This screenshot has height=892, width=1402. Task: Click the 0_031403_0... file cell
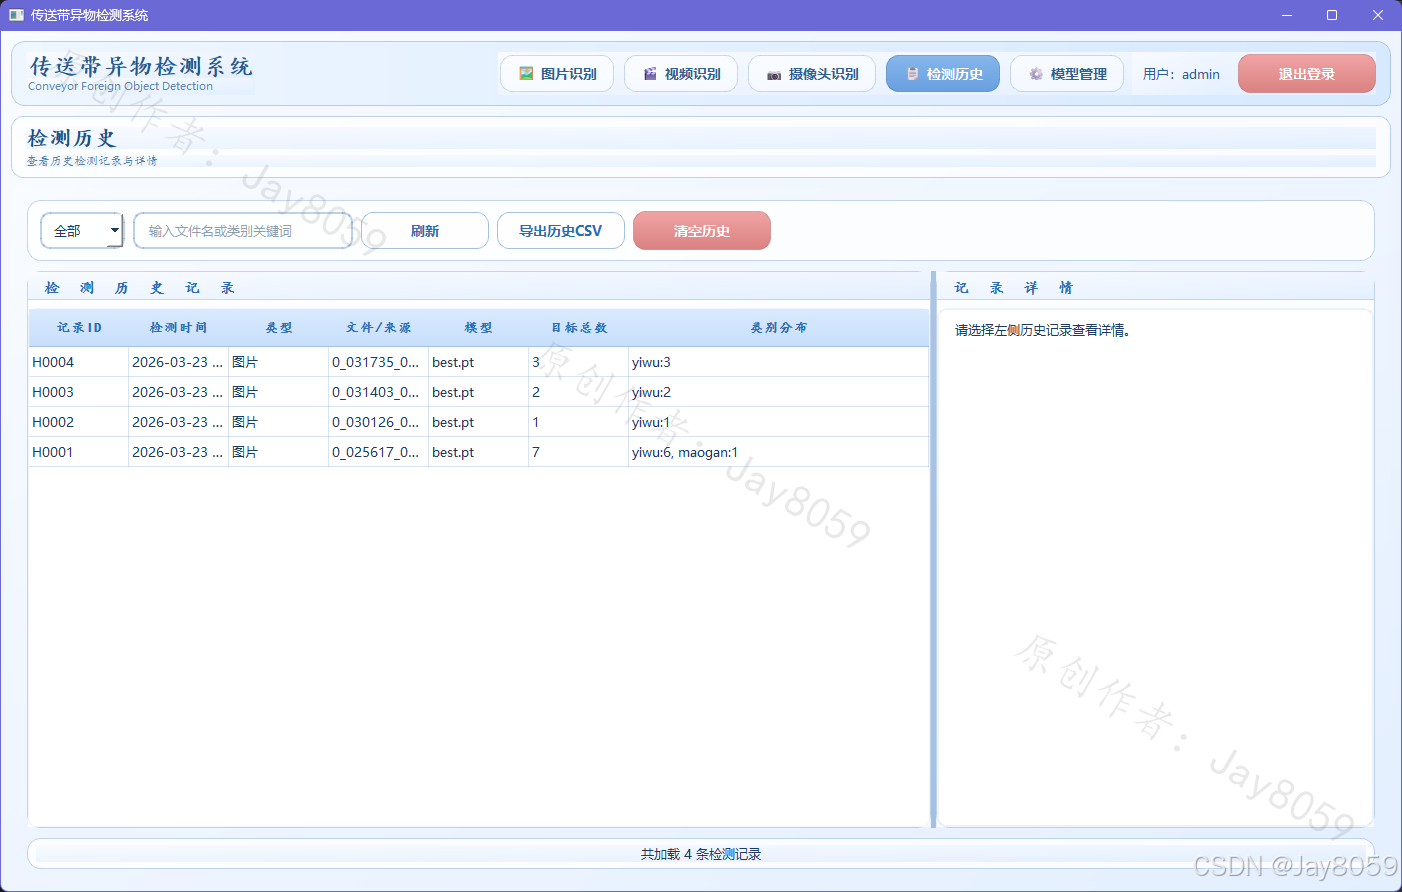pos(379,392)
